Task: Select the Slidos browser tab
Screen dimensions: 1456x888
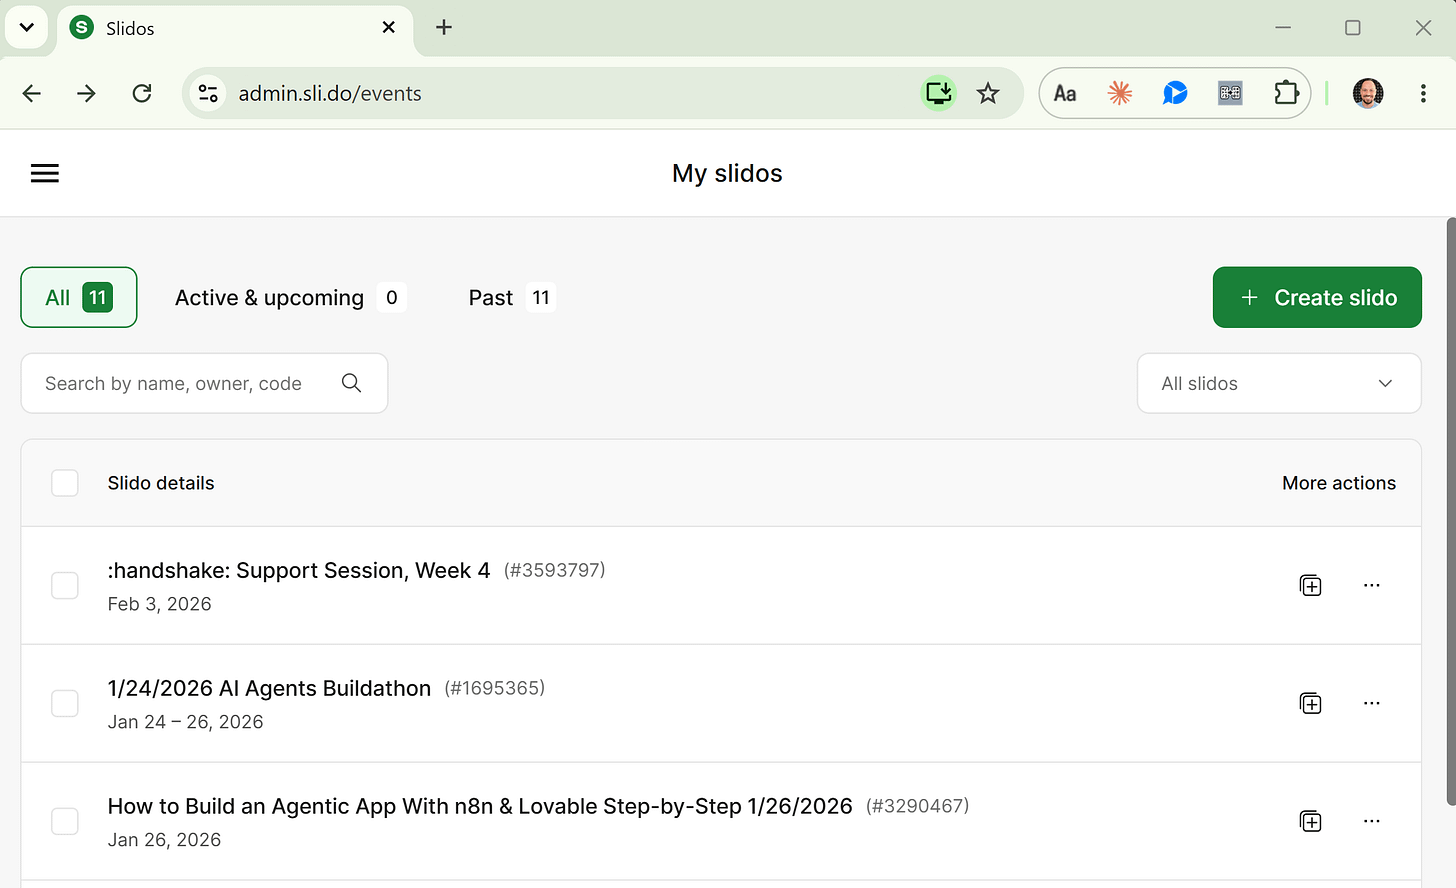Action: click(x=233, y=28)
